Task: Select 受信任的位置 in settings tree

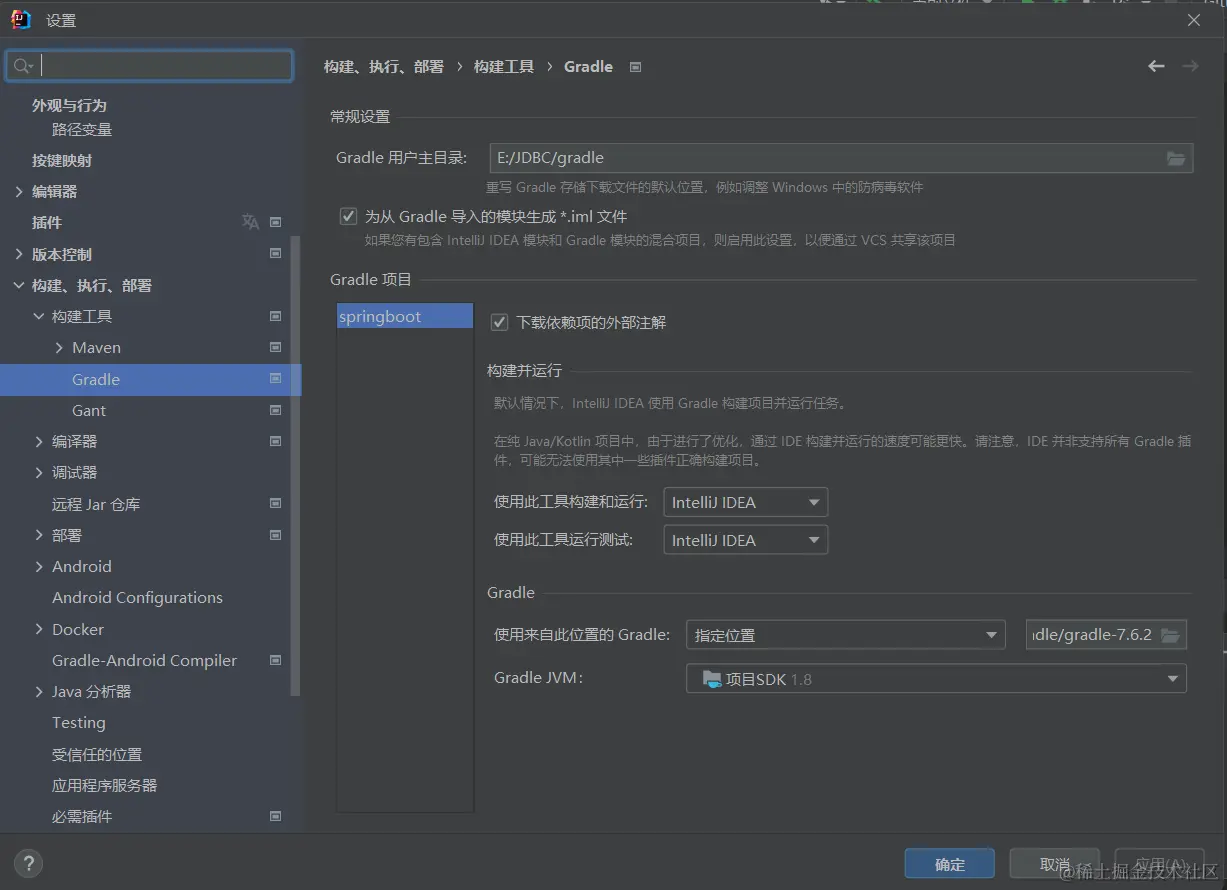Action: coord(97,754)
